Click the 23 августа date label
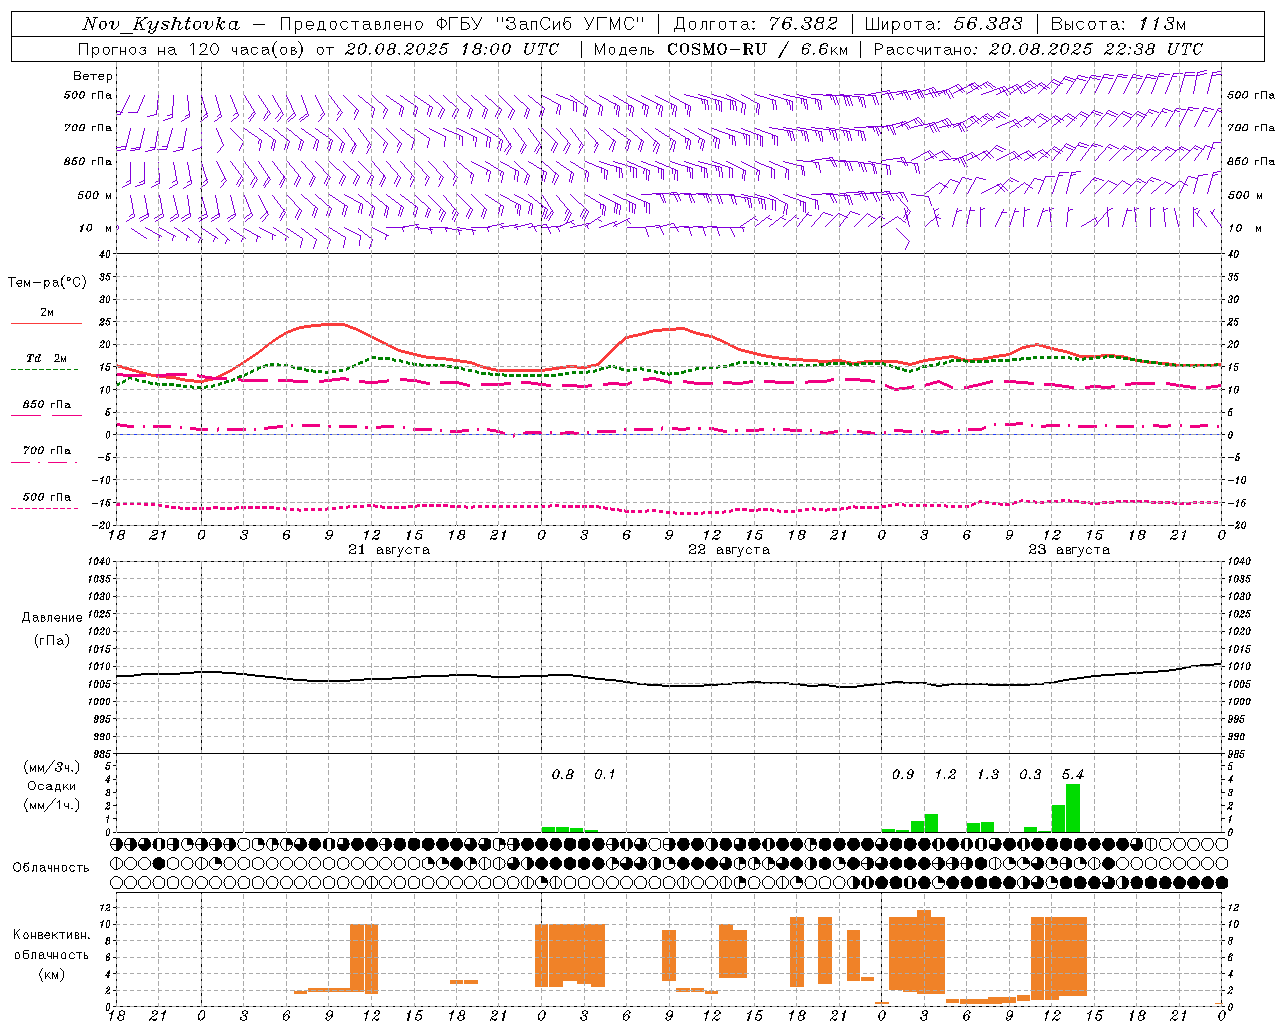 tap(1069, 550)
